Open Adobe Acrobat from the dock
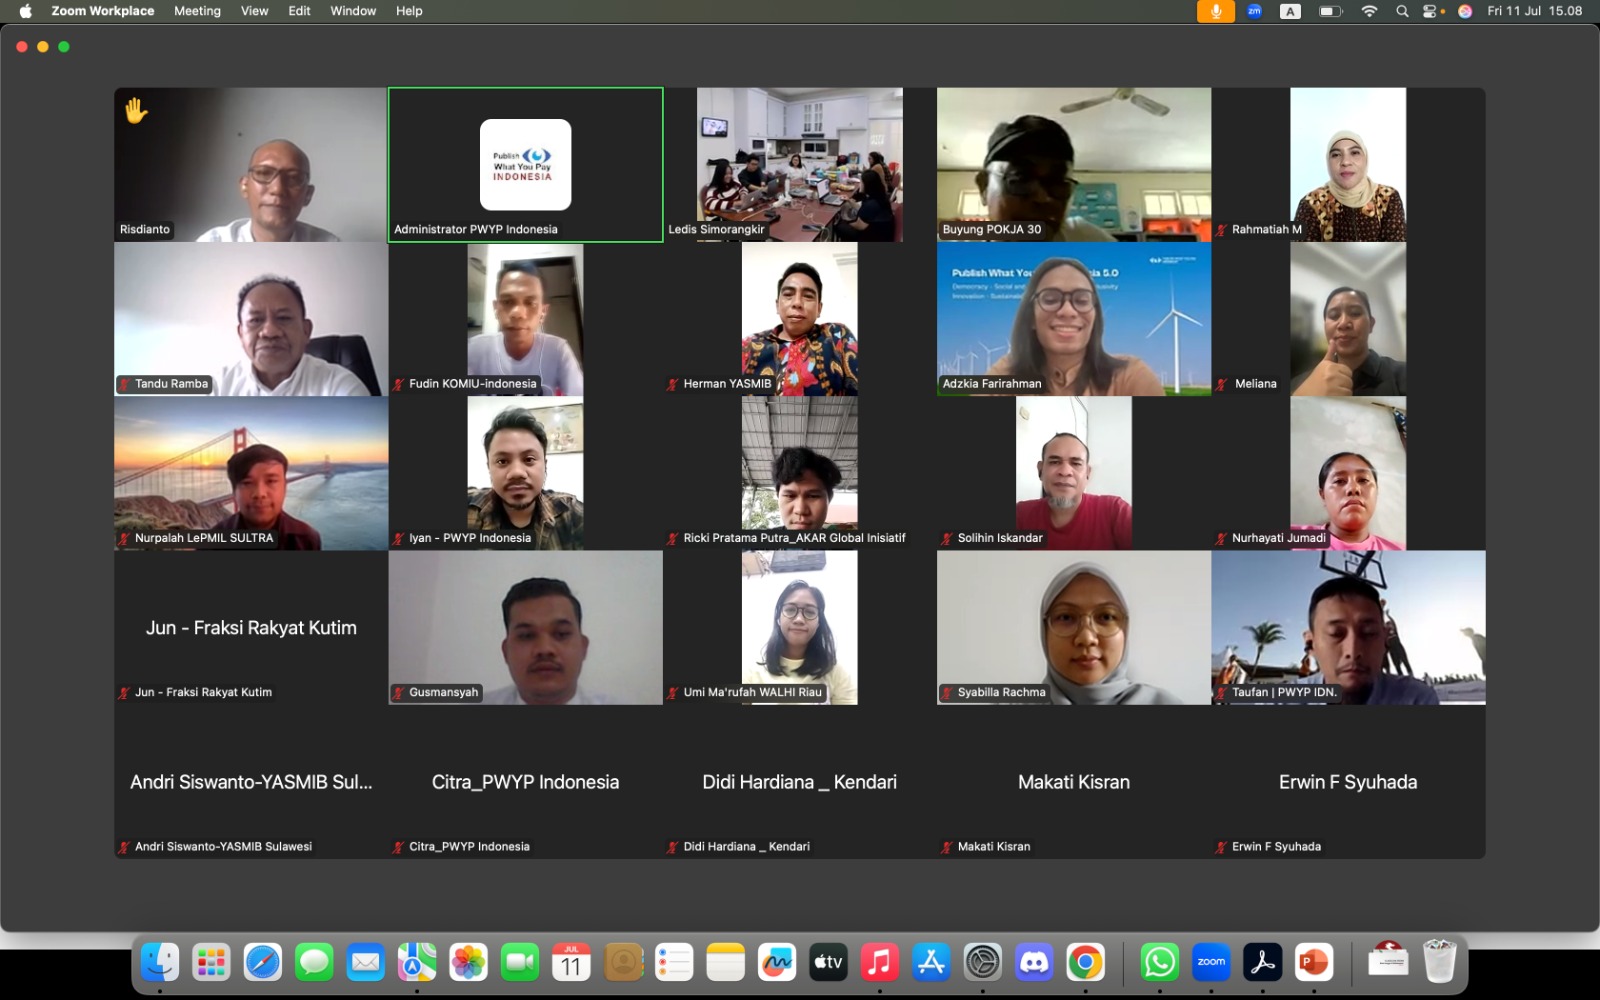Viewport: 1600px width, 1000px height. 1262,963
